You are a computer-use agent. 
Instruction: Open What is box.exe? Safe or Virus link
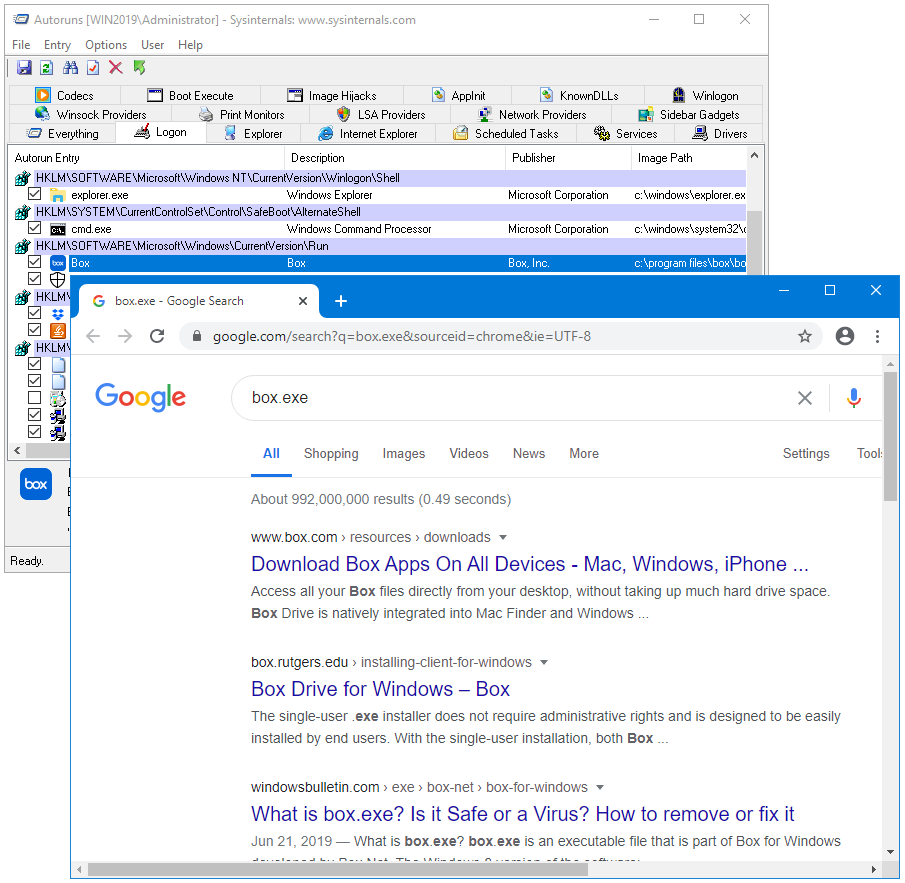coord(522,815)
